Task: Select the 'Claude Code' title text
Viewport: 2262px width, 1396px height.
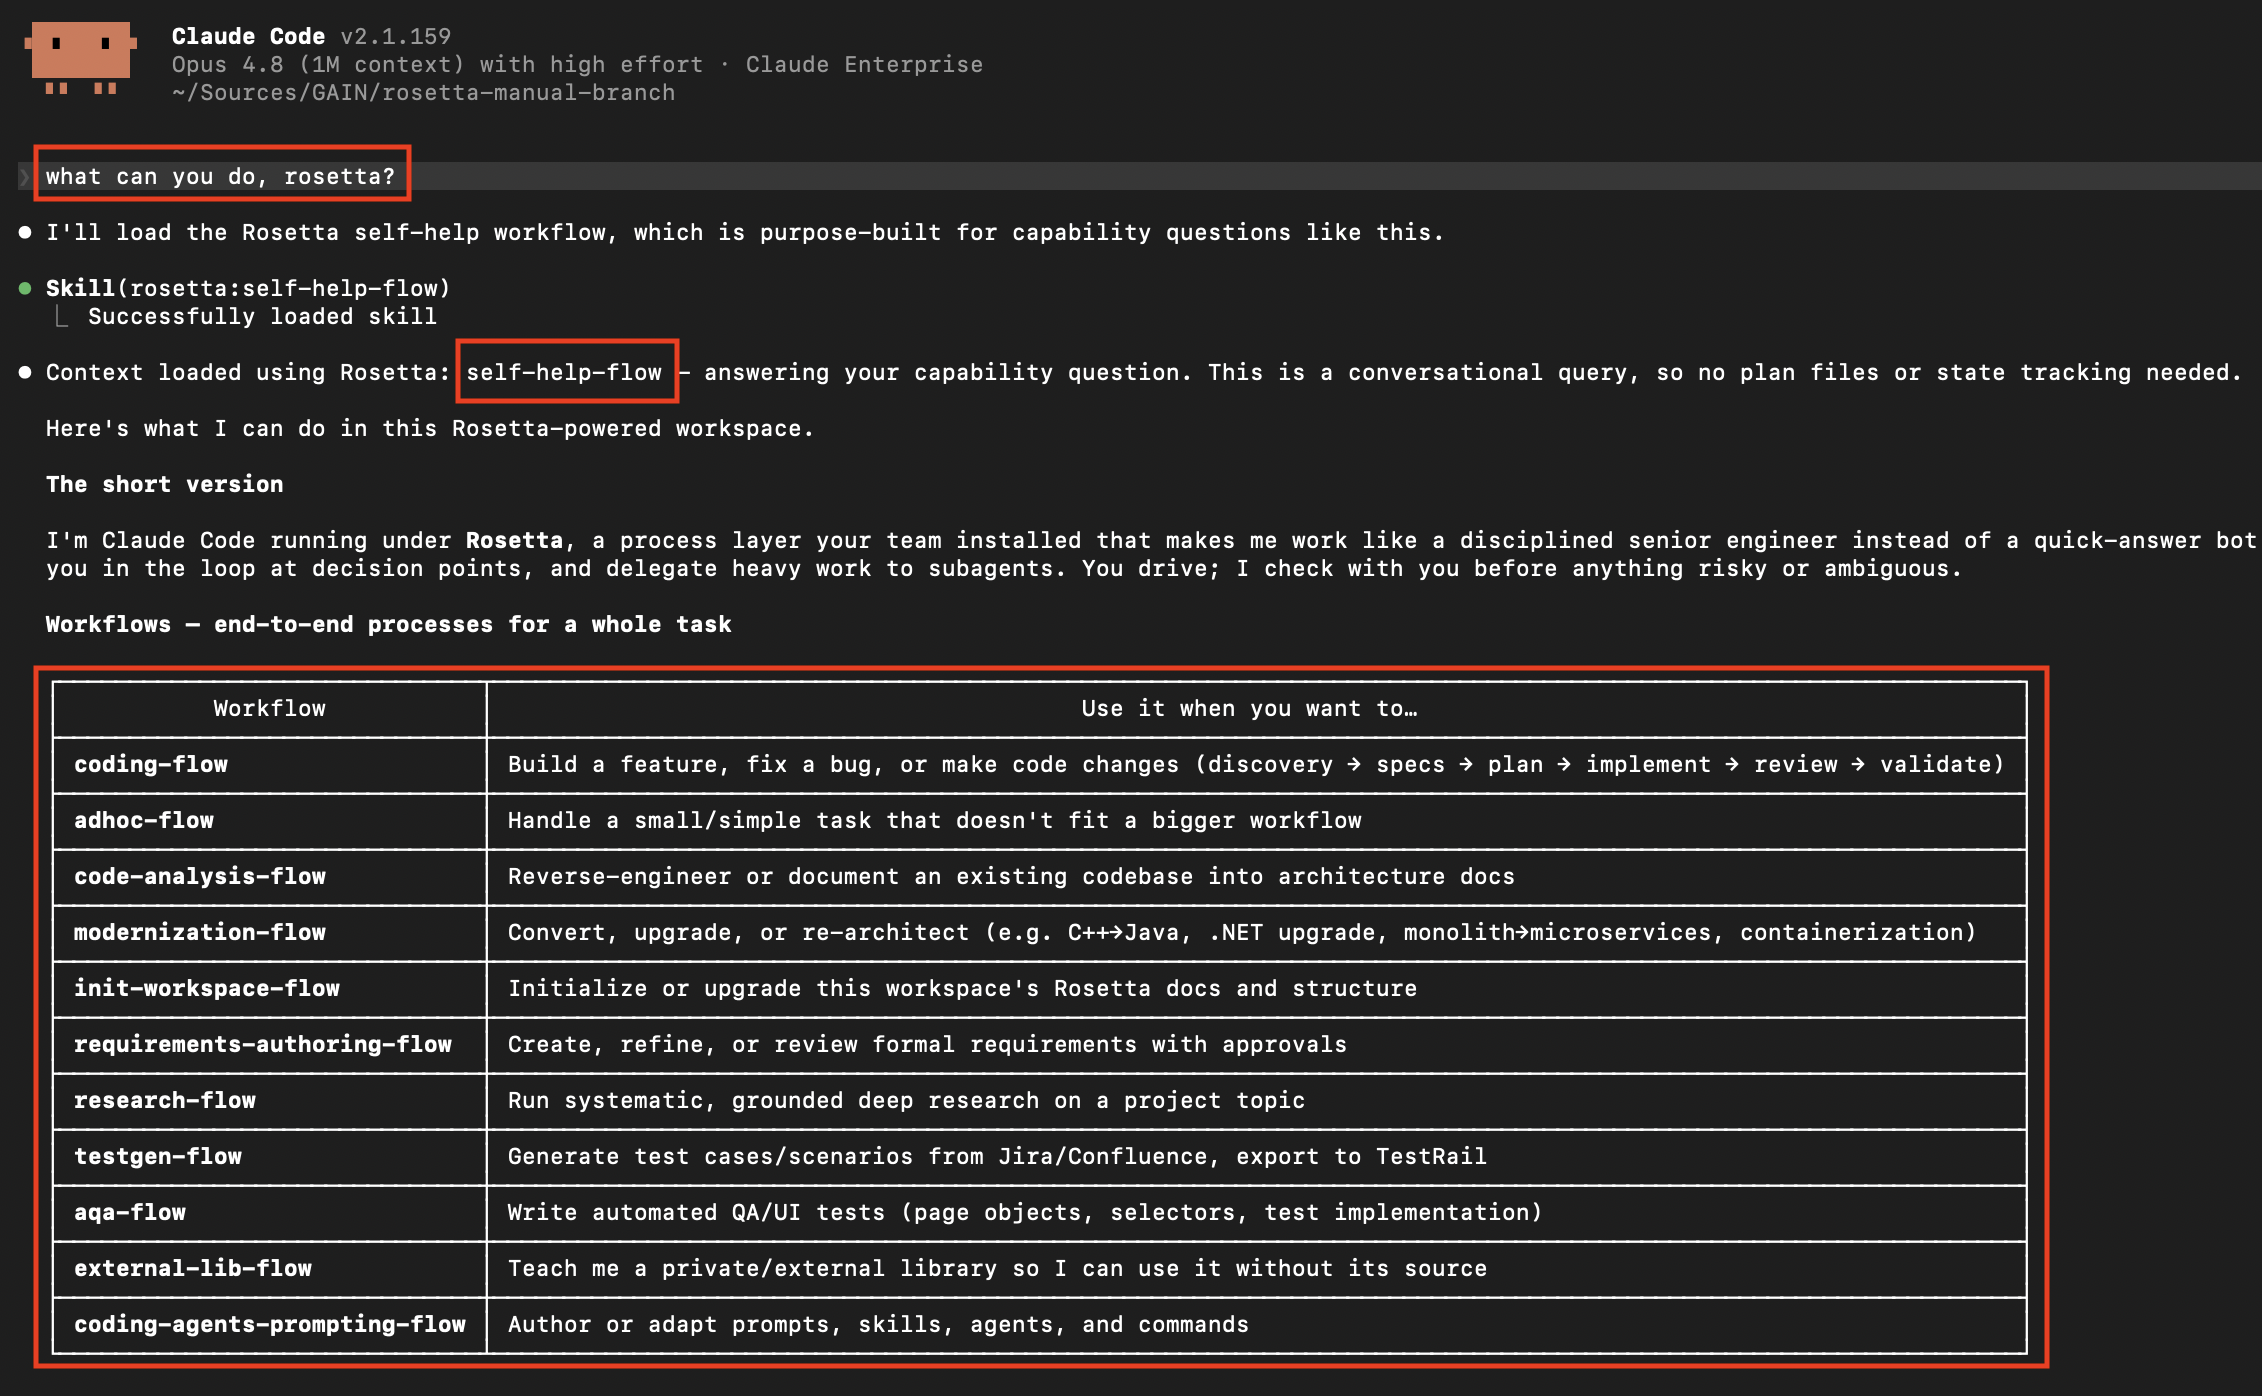Action: (248, 37)
